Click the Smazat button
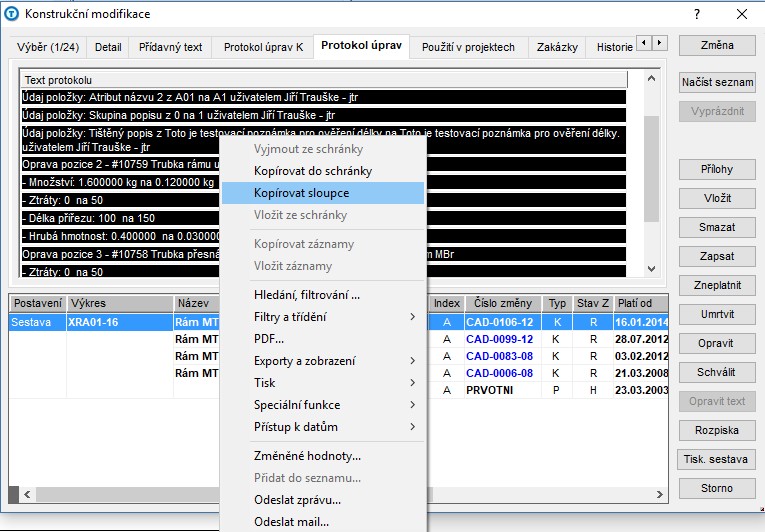This screenshot has height=532, width=765. 717,227
